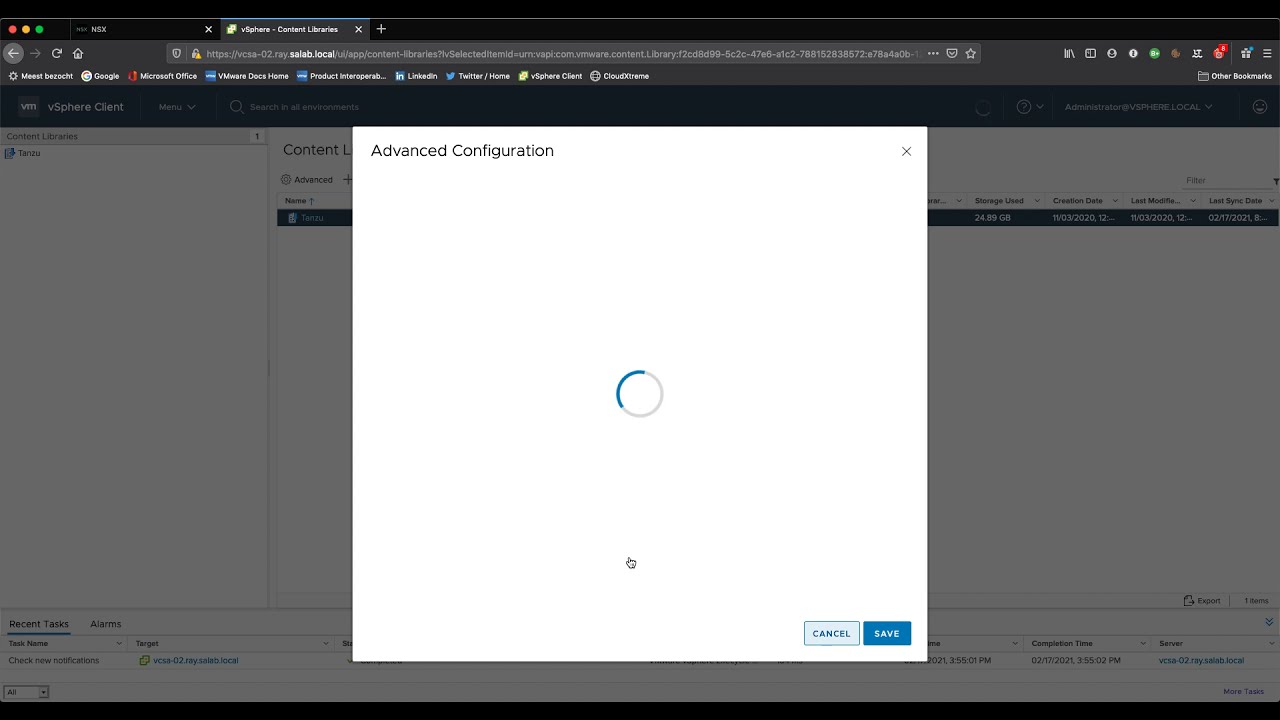
Task: Open the Completion Time column filter chevron
Action: click(1145, 644)
